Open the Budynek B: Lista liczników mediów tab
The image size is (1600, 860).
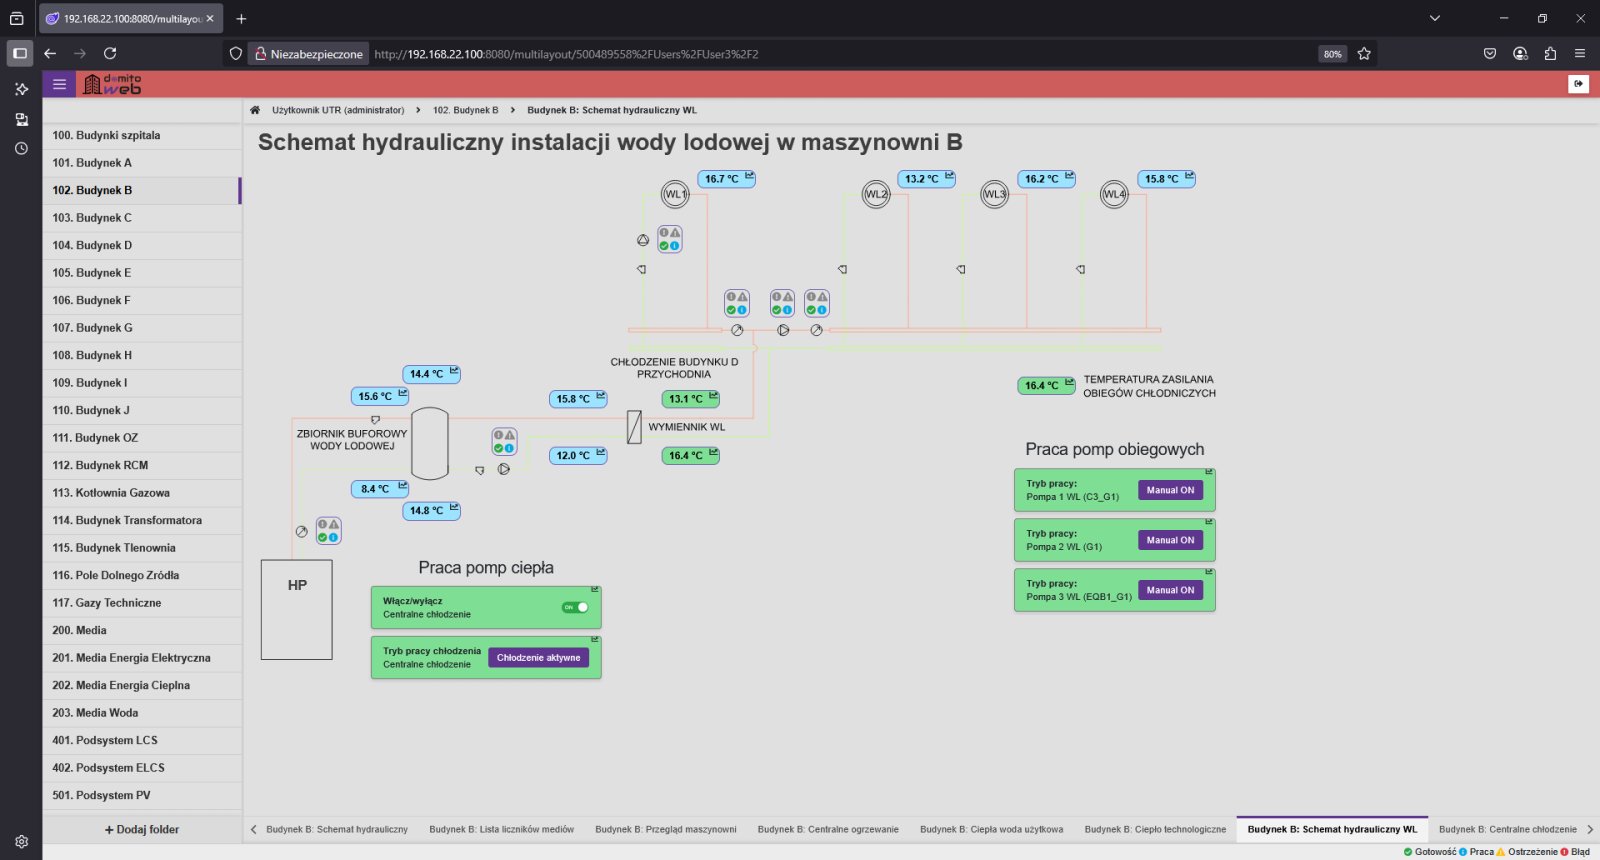(x=501, y=829)
